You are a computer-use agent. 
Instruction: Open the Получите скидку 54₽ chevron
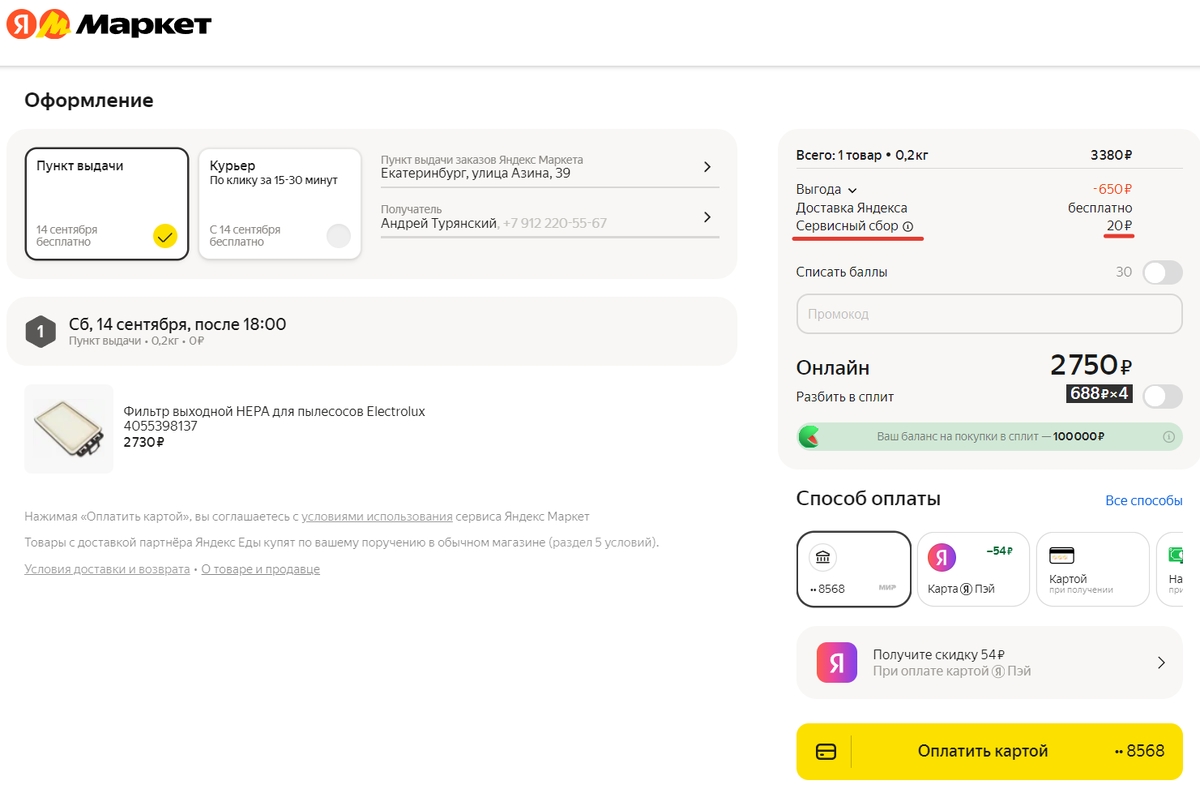(1161, 662)
